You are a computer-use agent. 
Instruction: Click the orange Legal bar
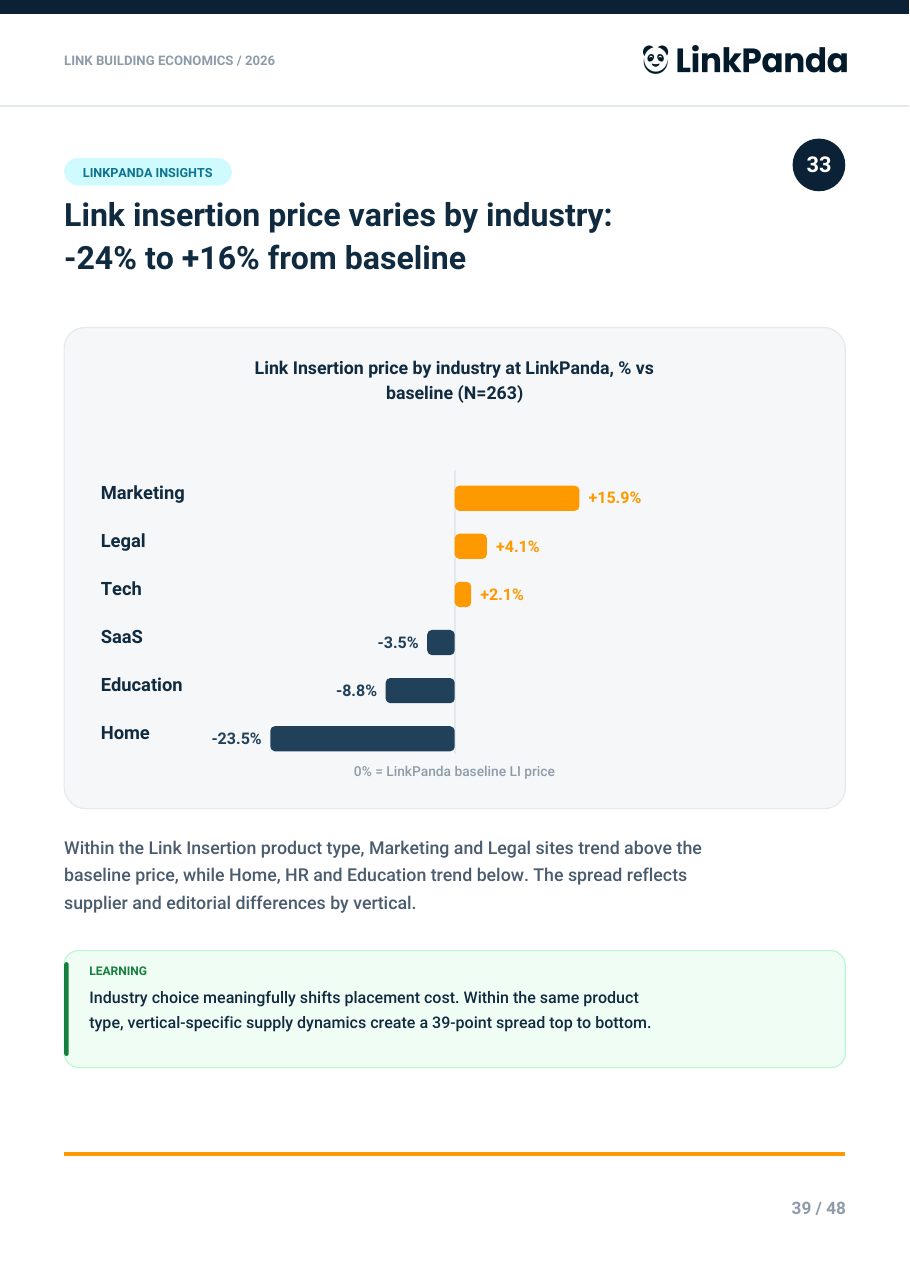(471, 546)
